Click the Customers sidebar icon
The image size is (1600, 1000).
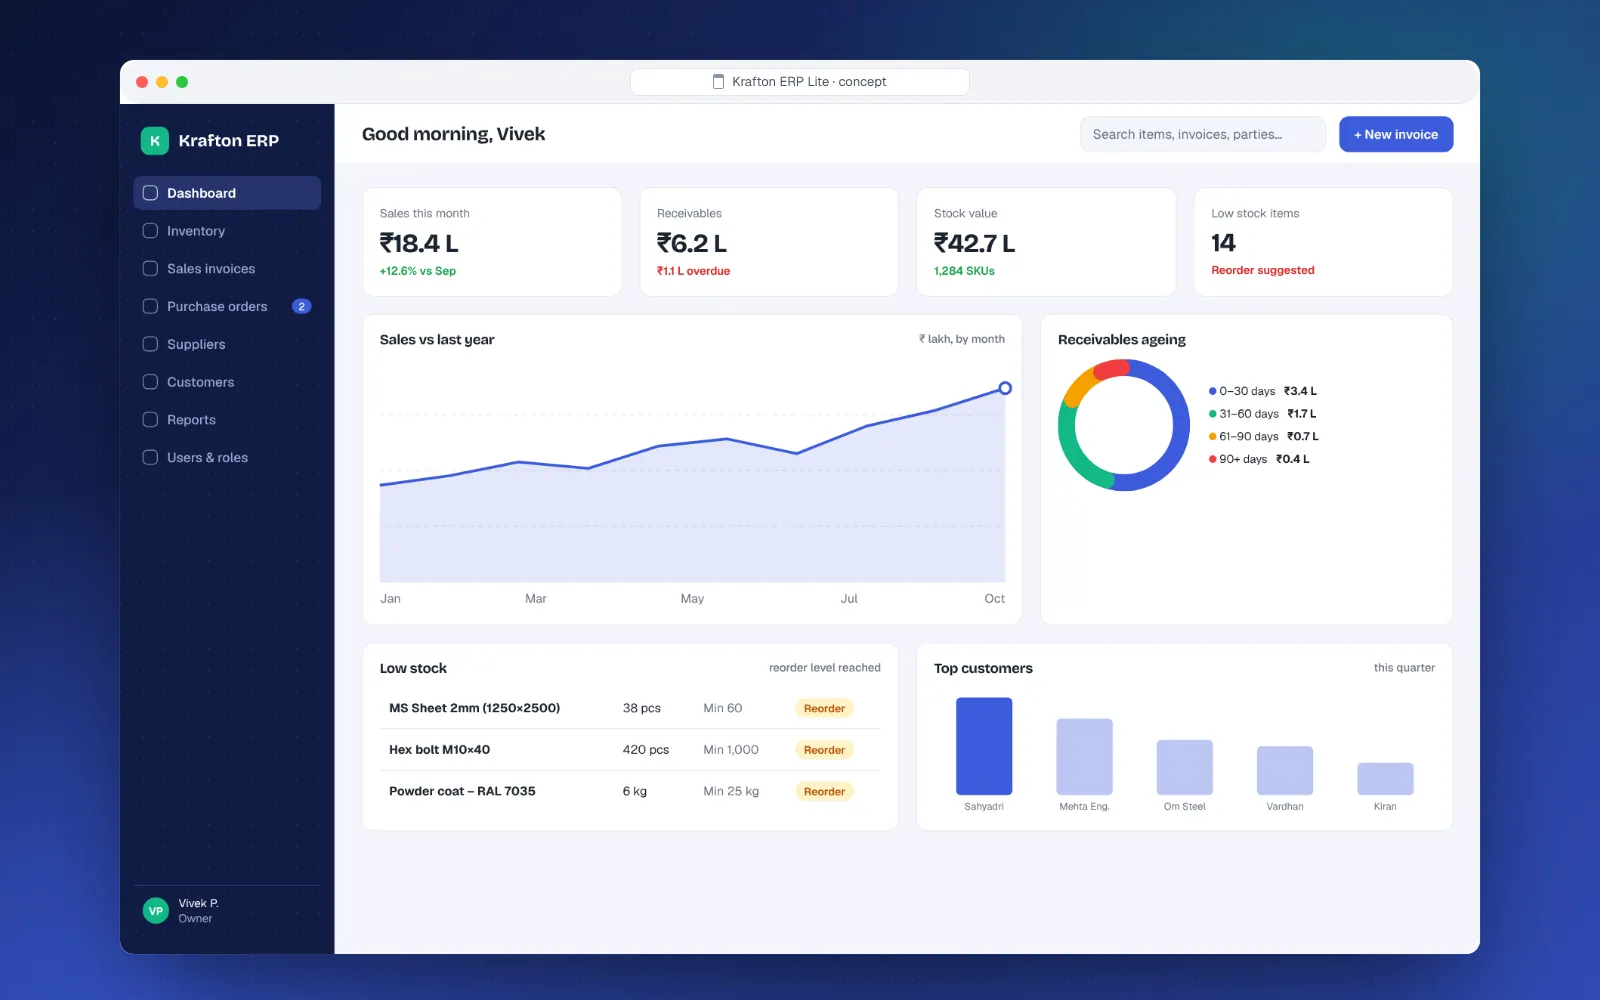(150, 382)
